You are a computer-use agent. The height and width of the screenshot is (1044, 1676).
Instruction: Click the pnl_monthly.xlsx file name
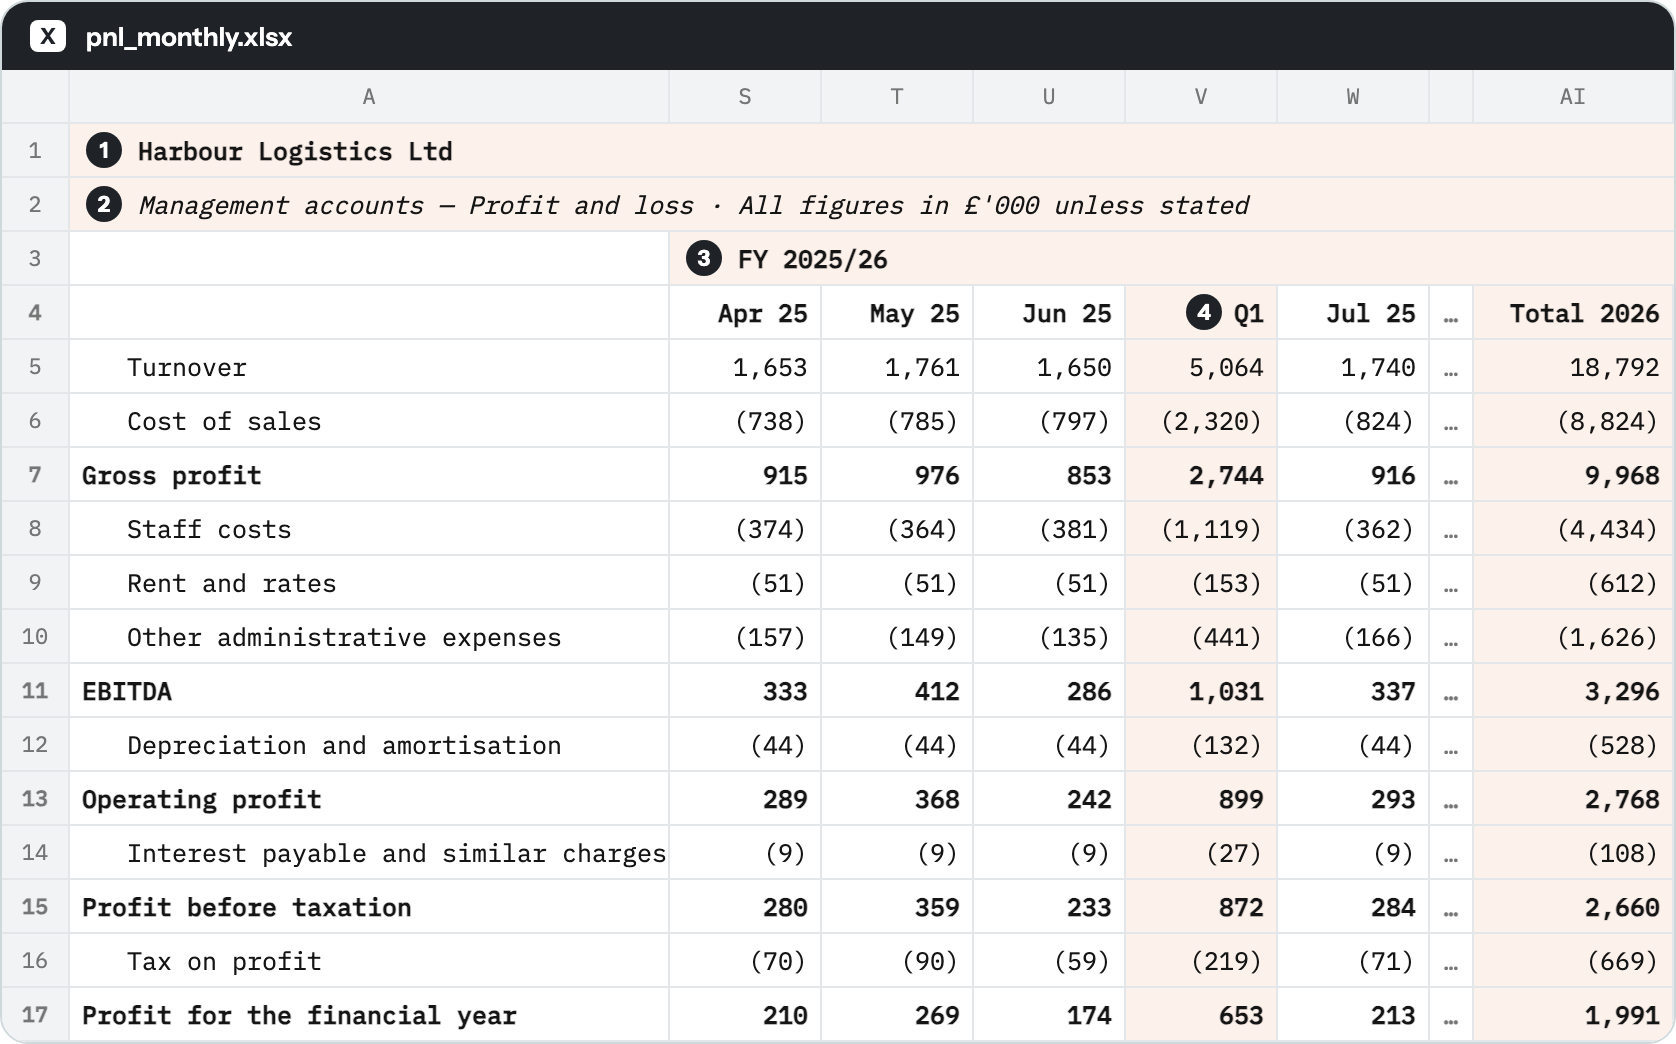coord(189,38)
